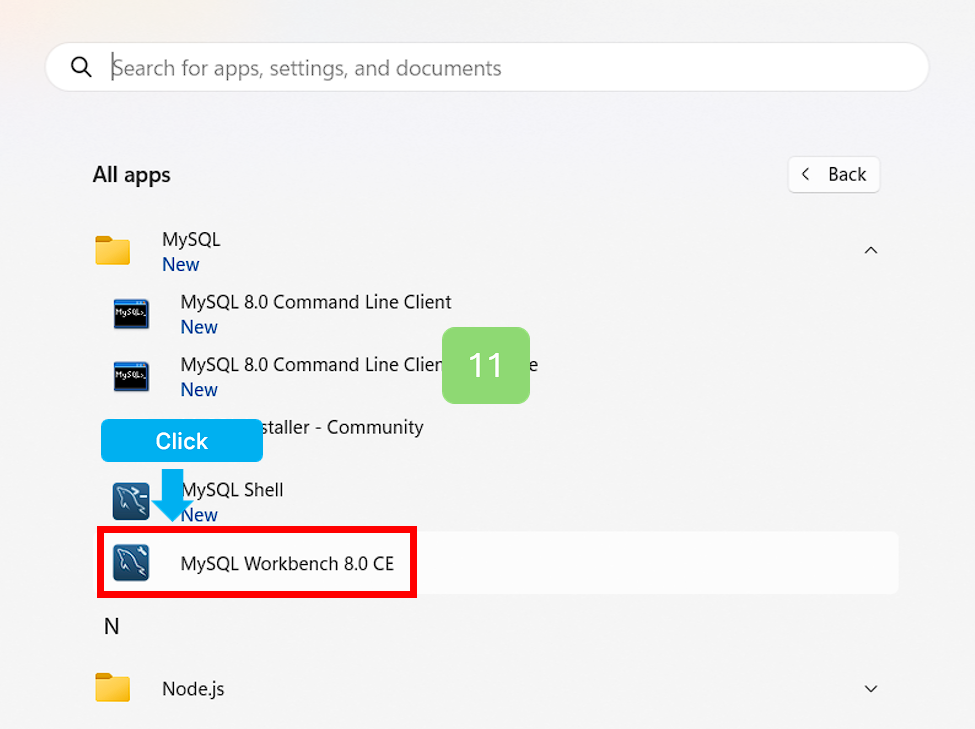
Task: Click first MySQL Command Line Client icon
Action: [x=131, y=313]
